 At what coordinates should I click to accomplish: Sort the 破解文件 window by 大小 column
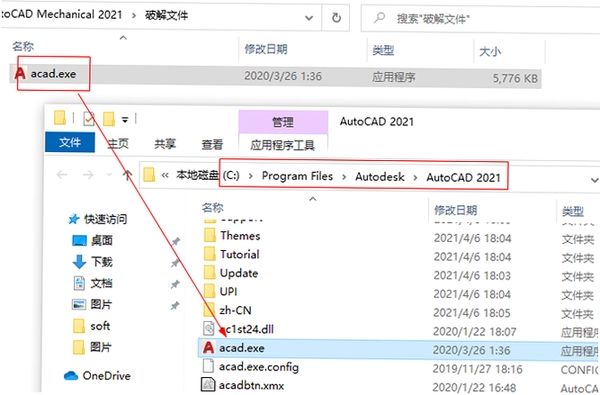tap(490, 51)
